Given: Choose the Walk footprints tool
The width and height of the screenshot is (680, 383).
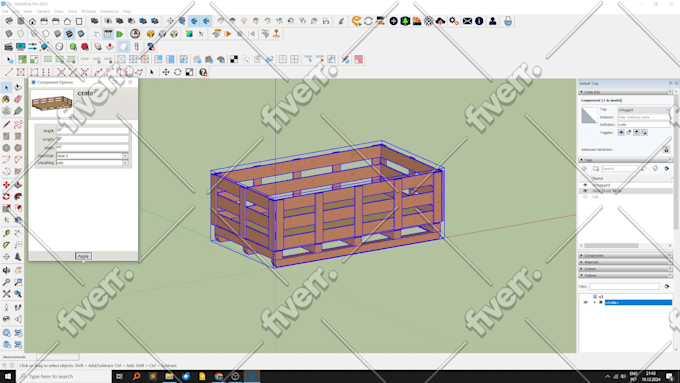Looking at the screenshot, I should pos(18,308).
